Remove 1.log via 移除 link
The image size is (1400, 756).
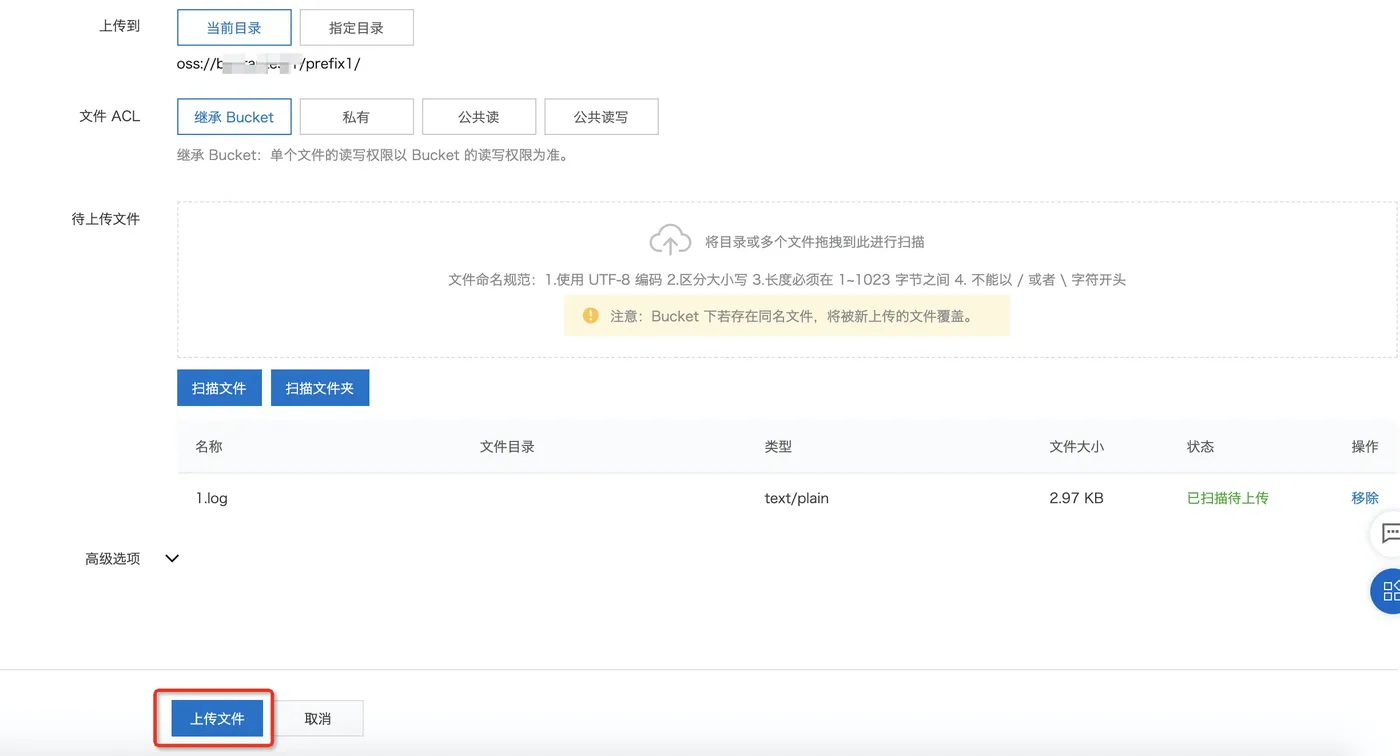[1365, 498]
